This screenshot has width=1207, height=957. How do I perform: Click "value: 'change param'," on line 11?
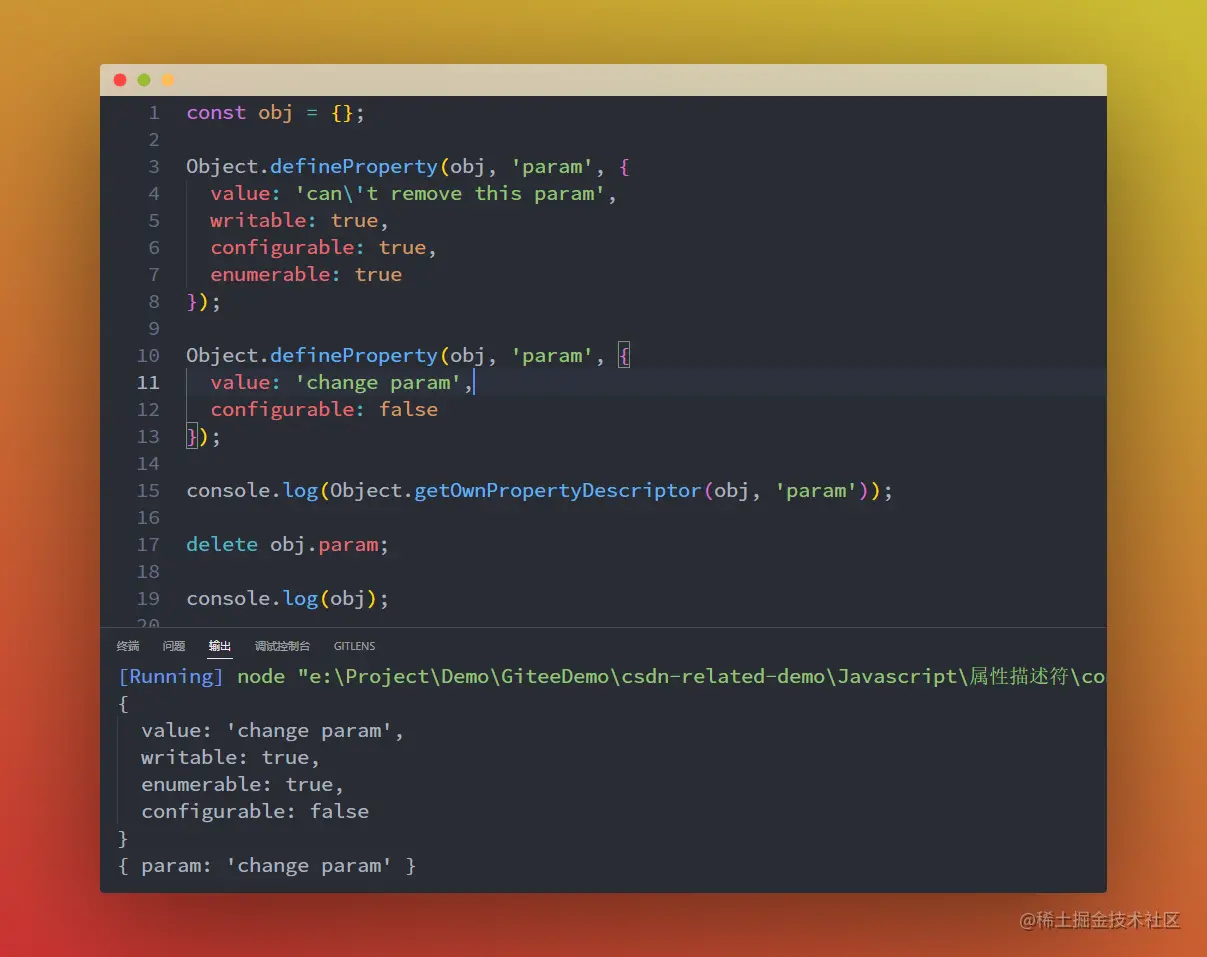[x=340, y=383]
